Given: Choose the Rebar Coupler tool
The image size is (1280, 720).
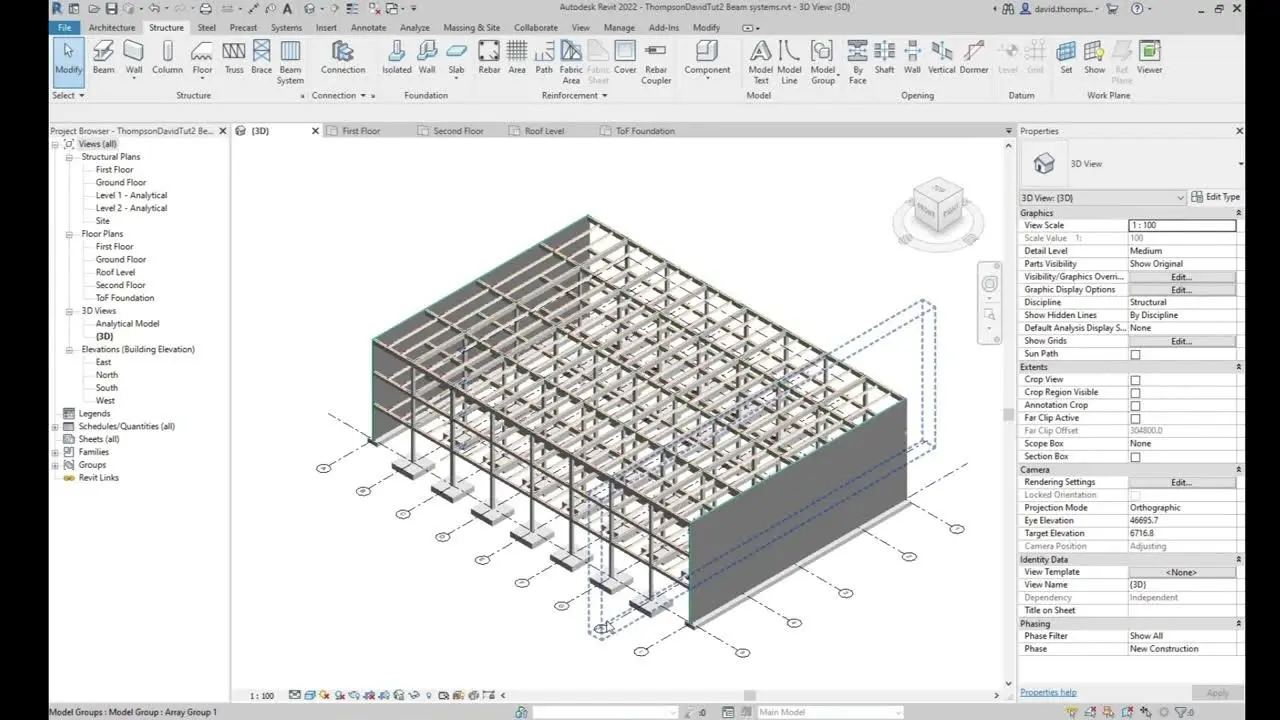Looking at the screenshot, I should coord(656,62).
